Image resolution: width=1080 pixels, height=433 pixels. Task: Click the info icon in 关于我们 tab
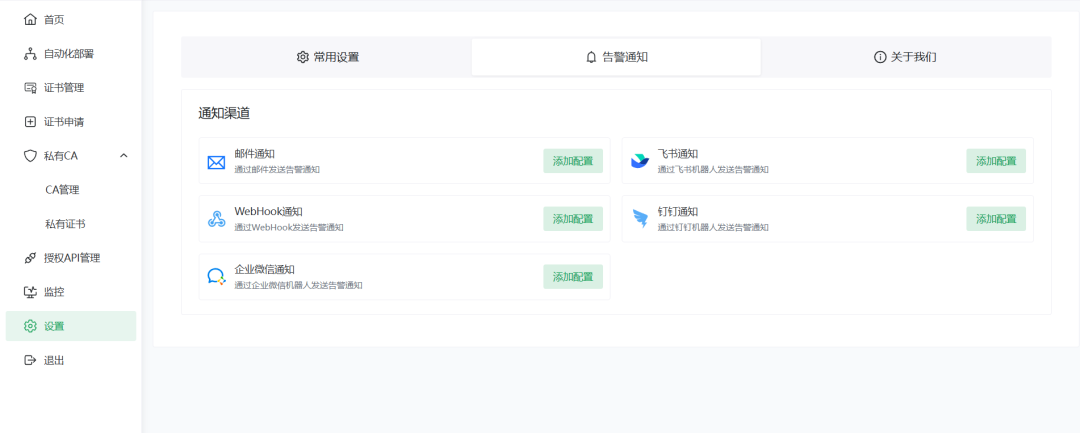click(x=880, y=57)
